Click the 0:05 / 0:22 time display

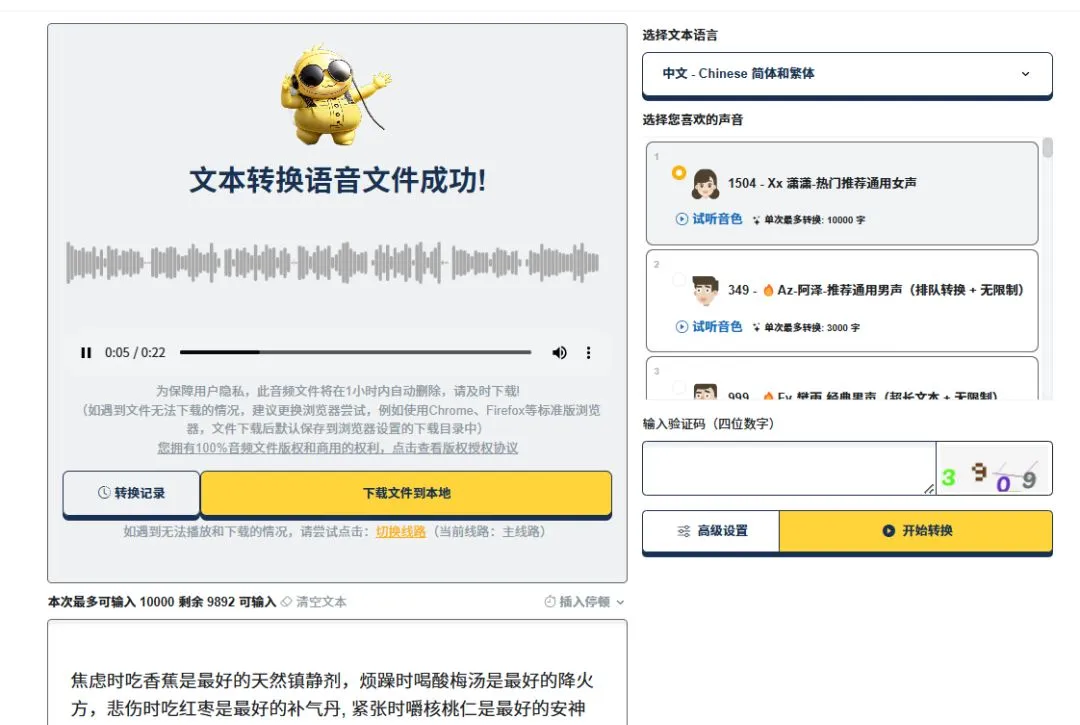[135, 353]
